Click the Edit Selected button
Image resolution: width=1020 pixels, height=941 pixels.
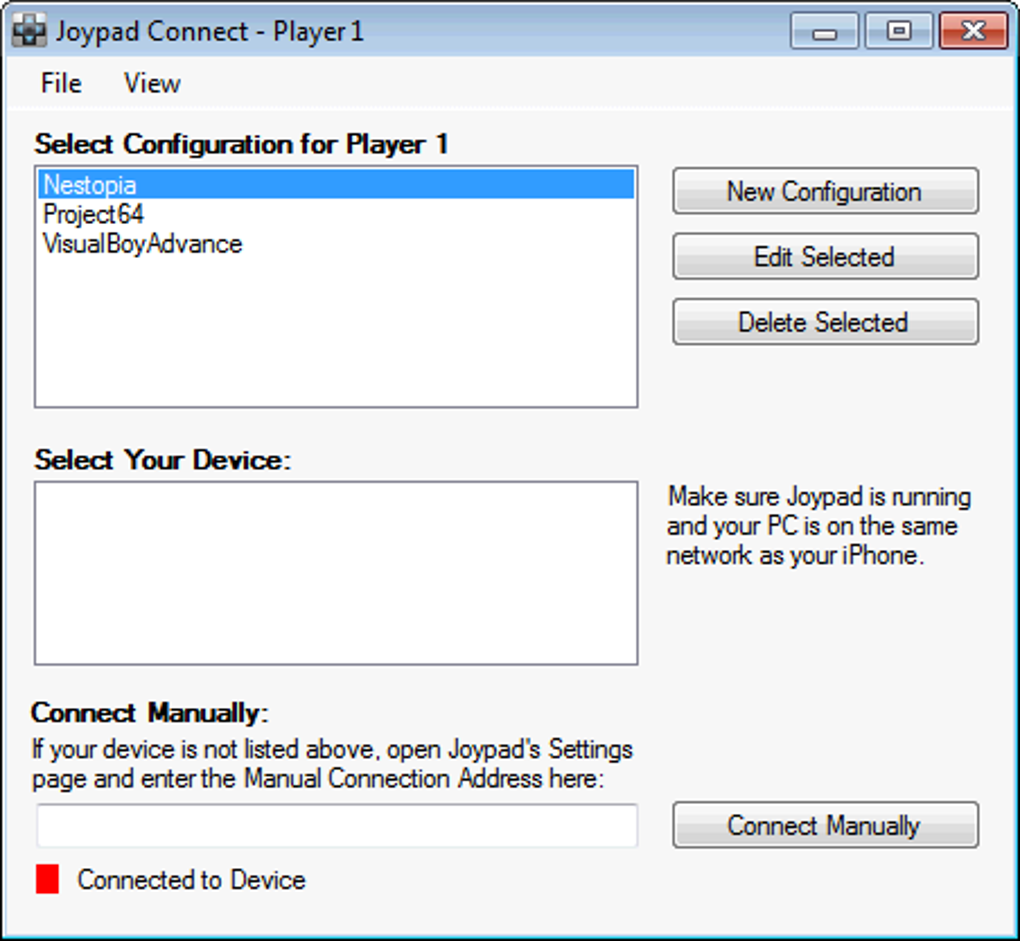tap(825, 256)
